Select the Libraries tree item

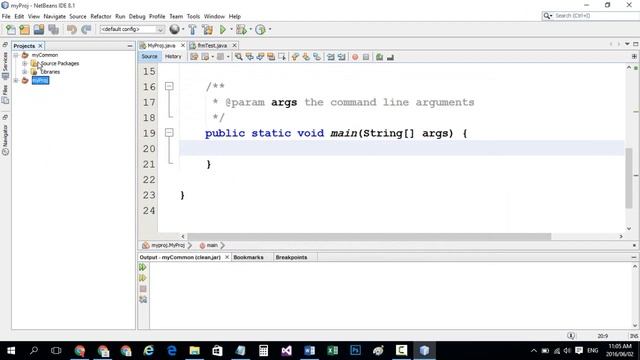tap(50, 72)
